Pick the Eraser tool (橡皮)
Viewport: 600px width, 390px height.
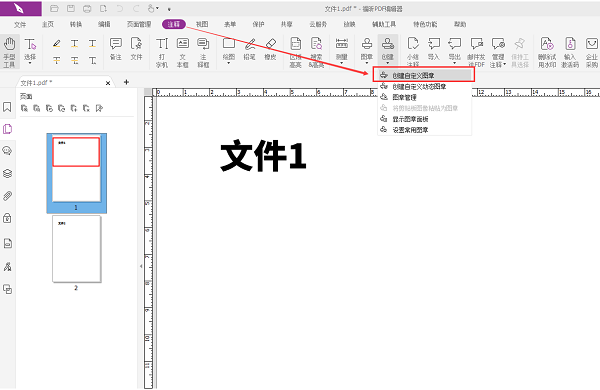270,49
